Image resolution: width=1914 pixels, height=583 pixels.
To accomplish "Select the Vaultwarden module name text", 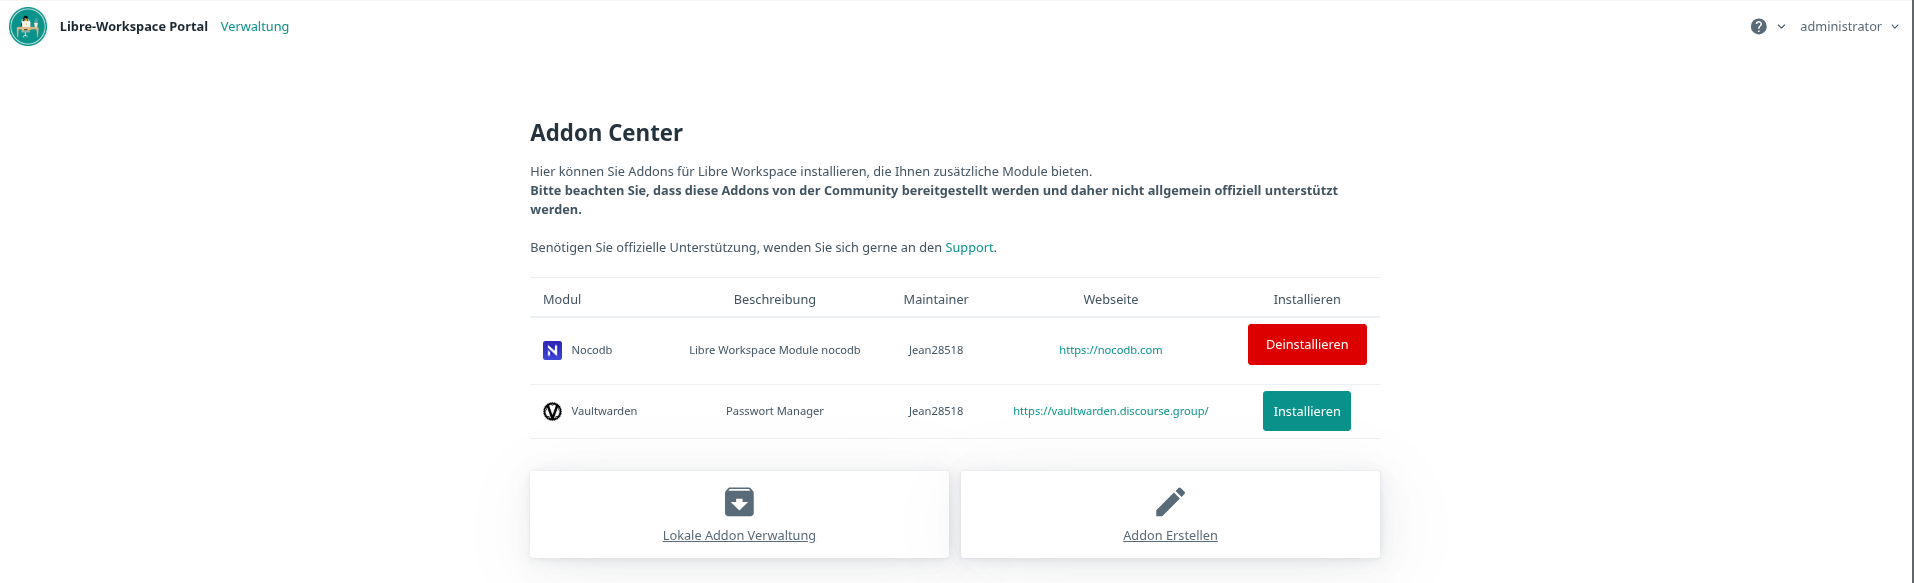I will click(x=604, y=411).
